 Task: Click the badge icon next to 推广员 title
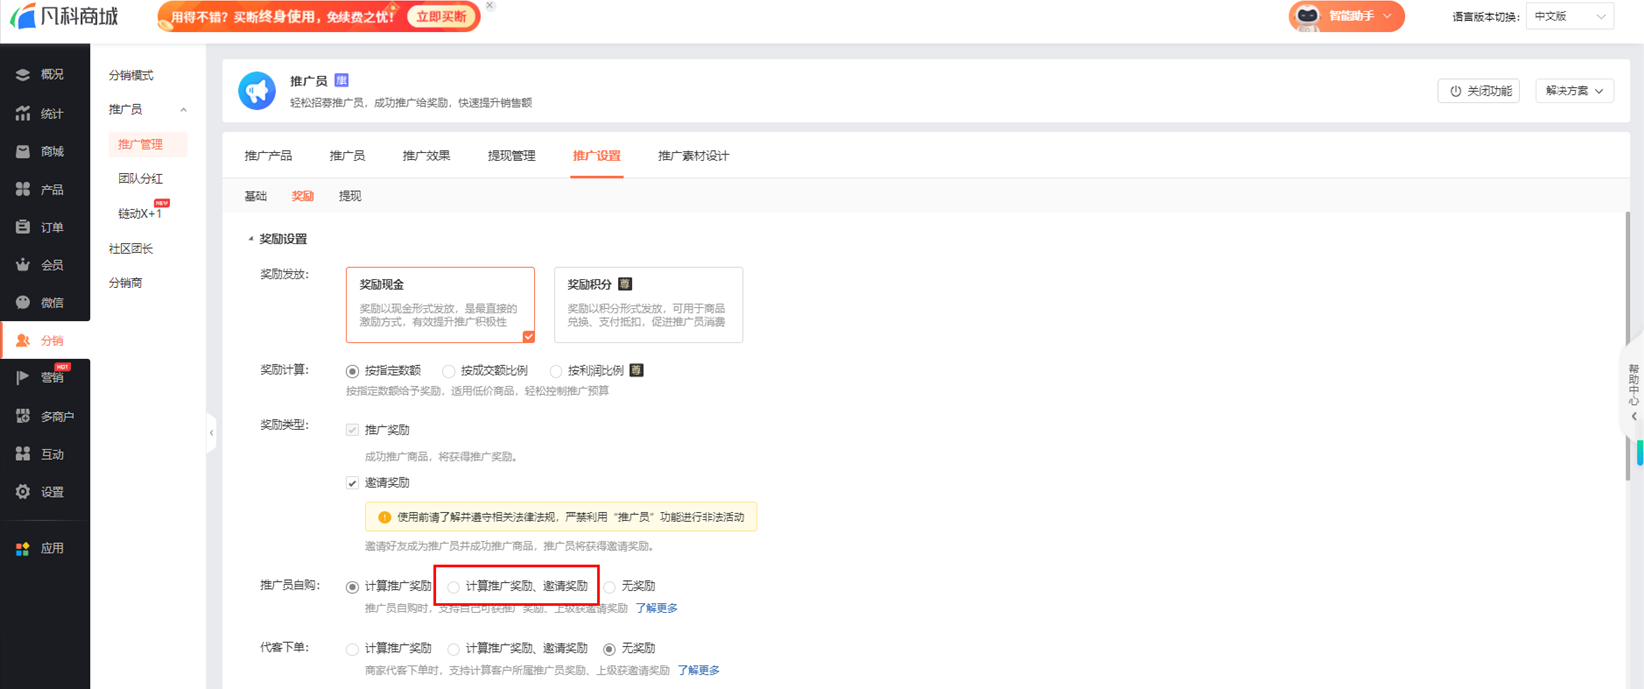(x=342, y=81)
